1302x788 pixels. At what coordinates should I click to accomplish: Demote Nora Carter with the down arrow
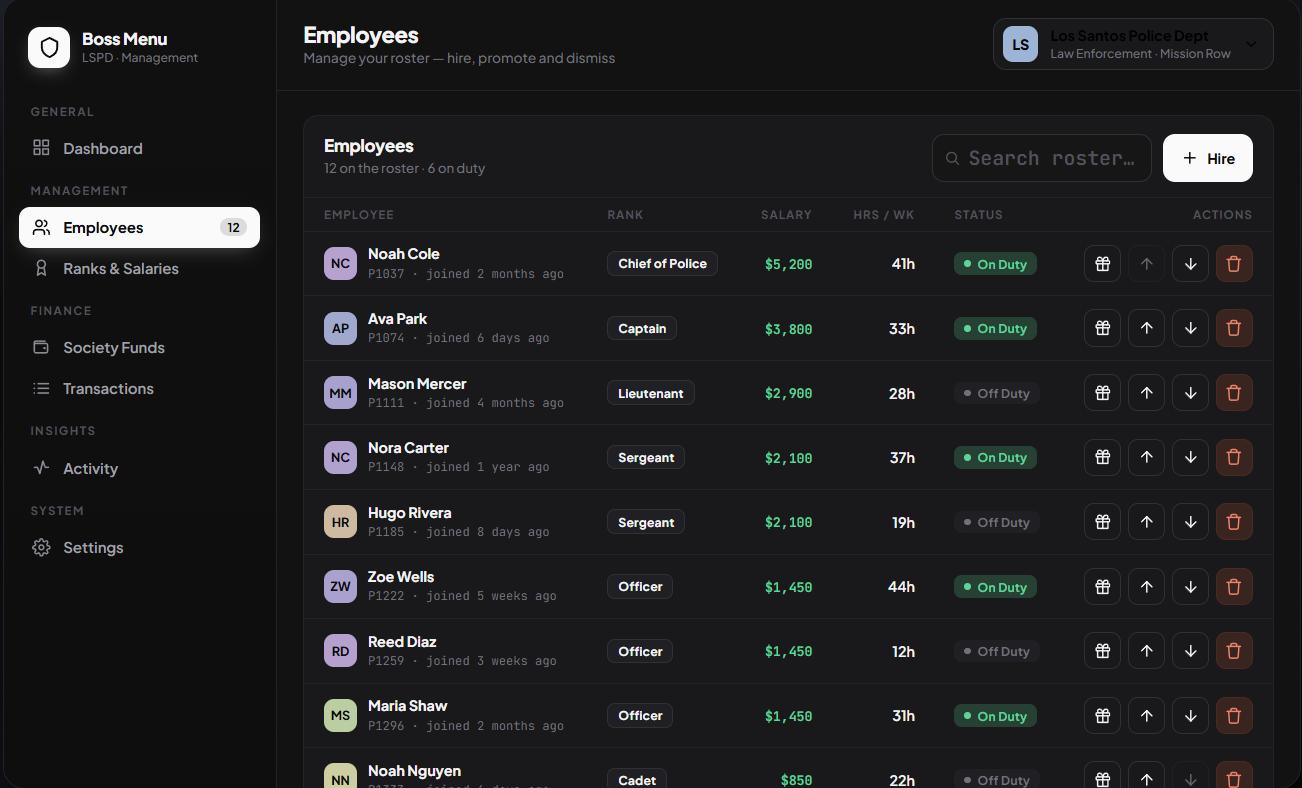[x=1190, y=457]
